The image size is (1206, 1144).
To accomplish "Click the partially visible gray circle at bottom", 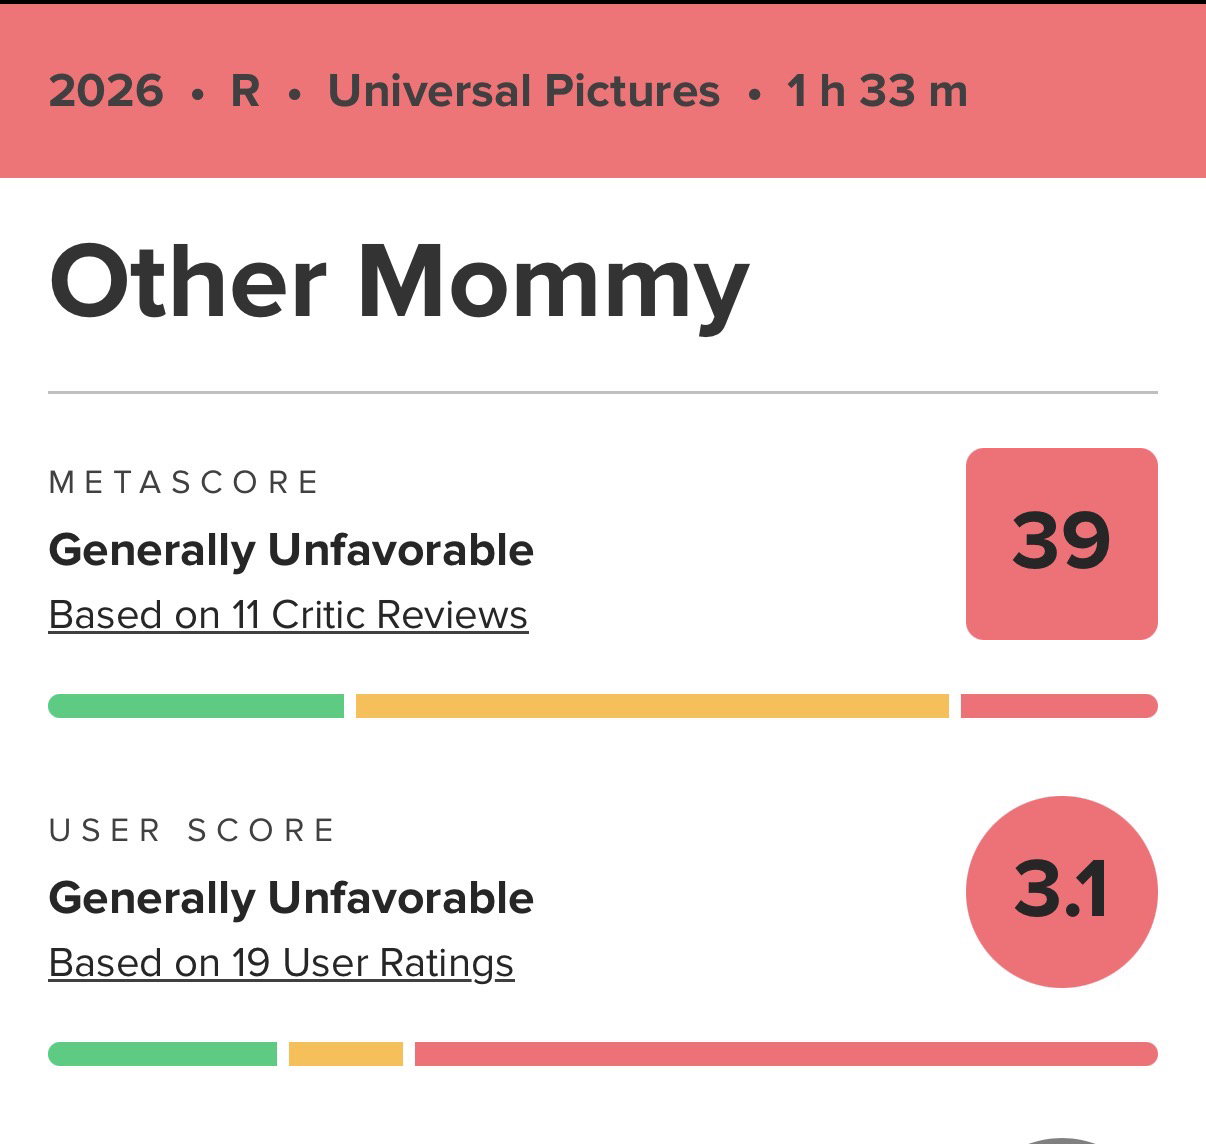I will coord(1062,1140).
